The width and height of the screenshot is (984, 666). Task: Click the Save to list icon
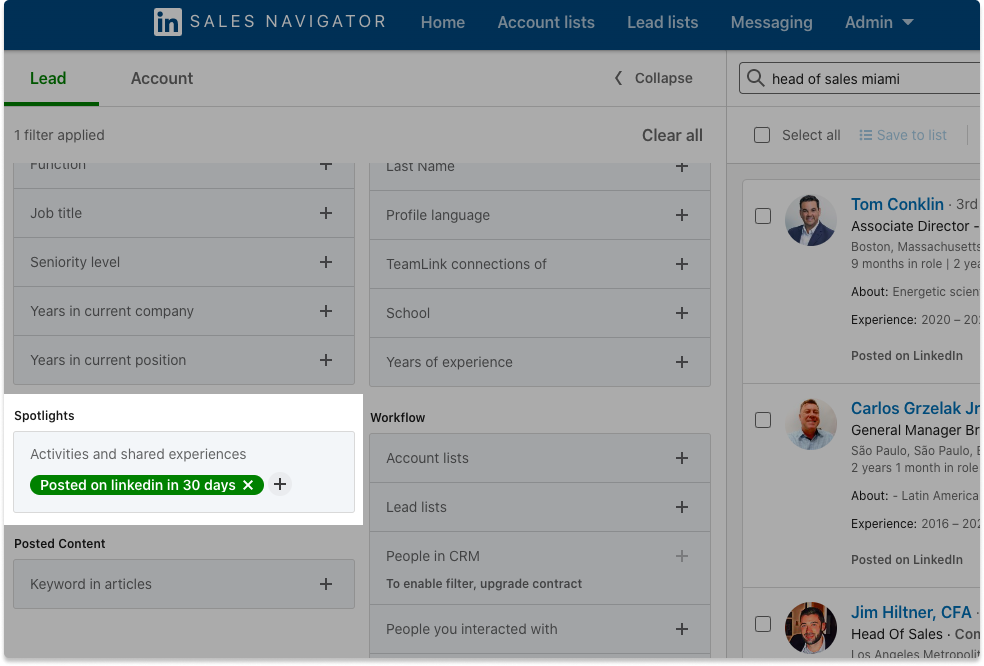click(x=865, y=136)
